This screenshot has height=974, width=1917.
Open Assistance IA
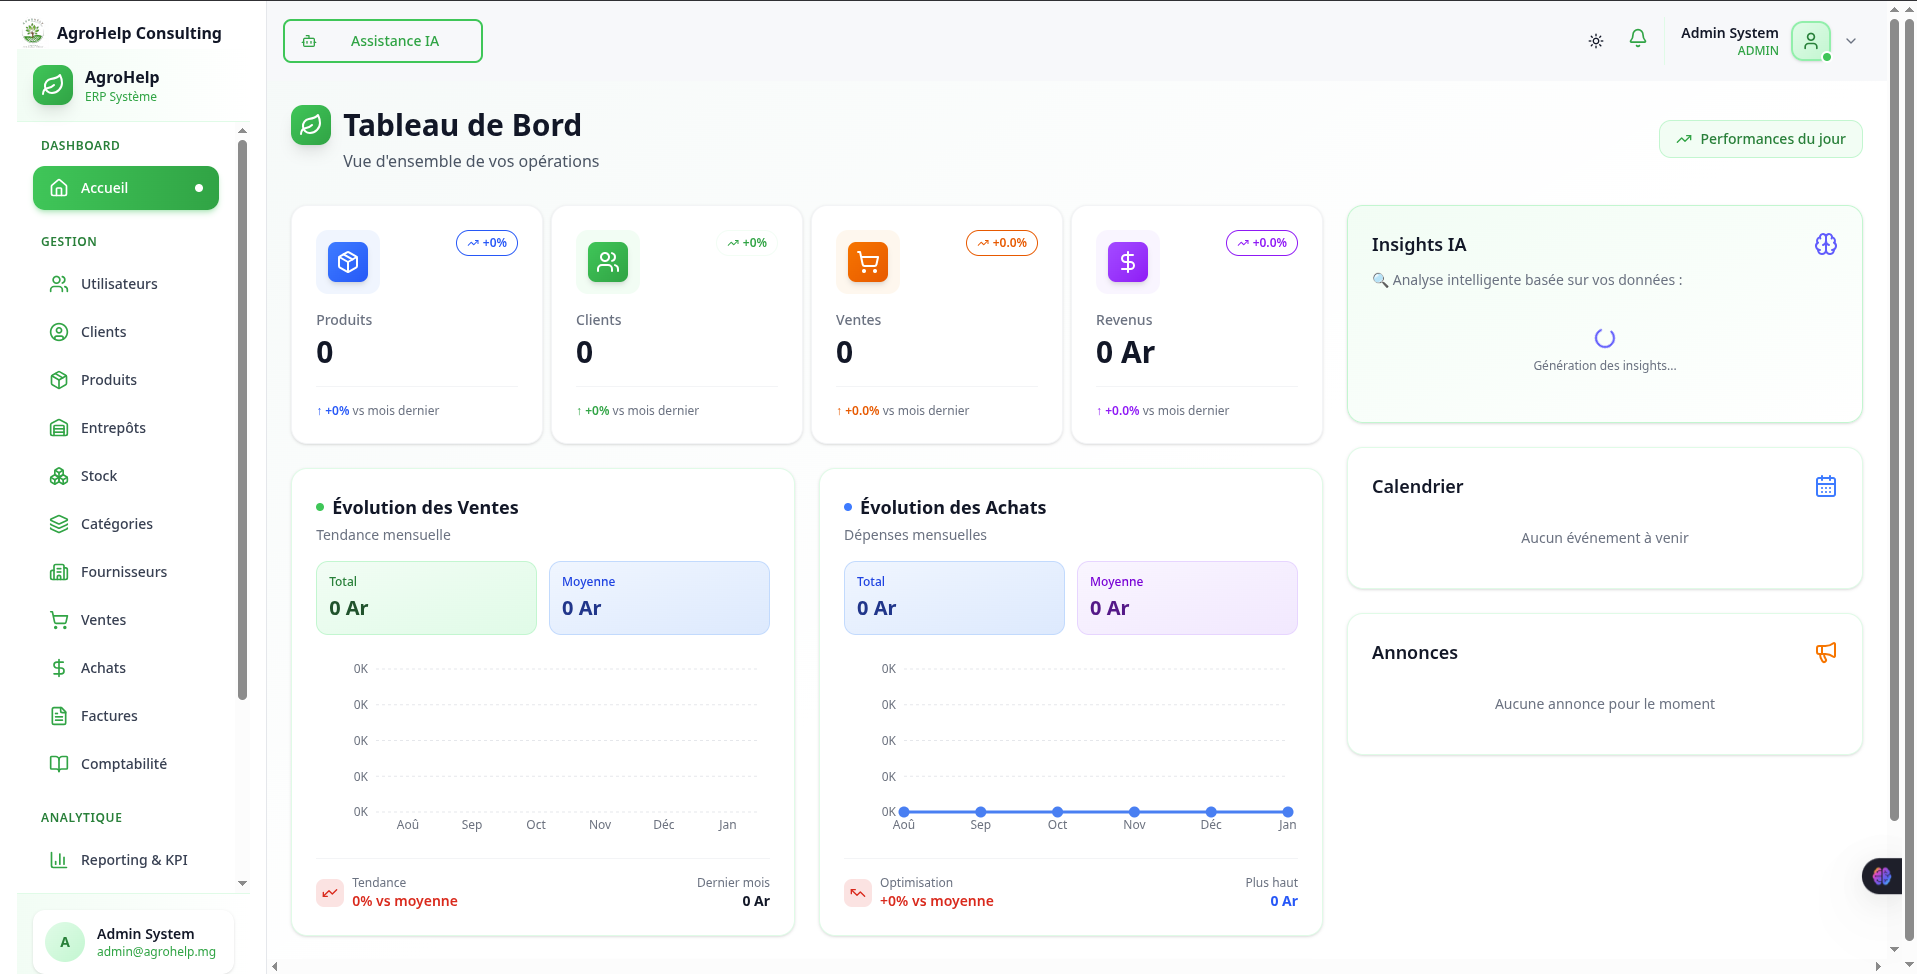[x=382, y=41]
